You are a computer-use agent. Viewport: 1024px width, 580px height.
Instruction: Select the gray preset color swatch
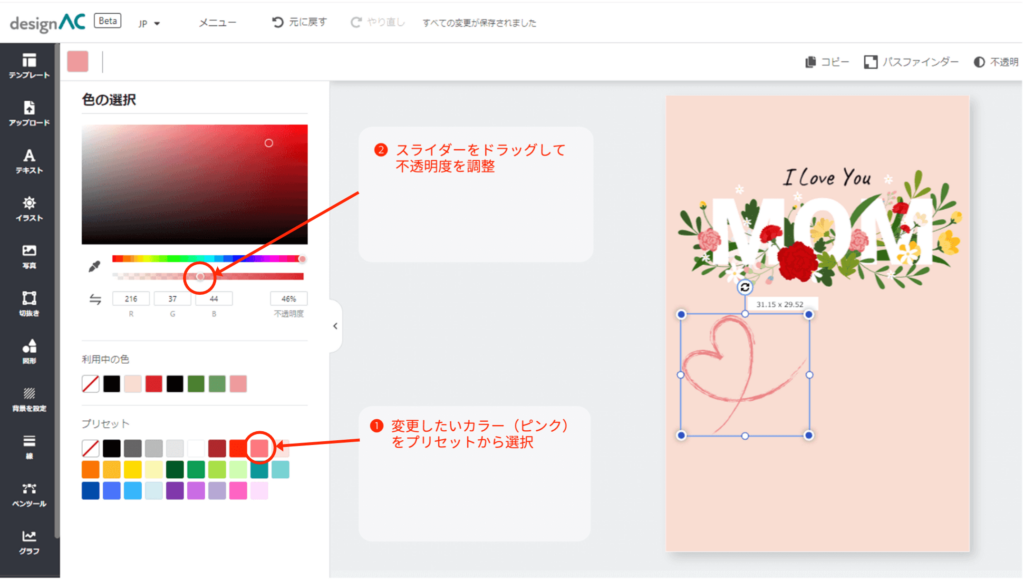coord(133,448)
